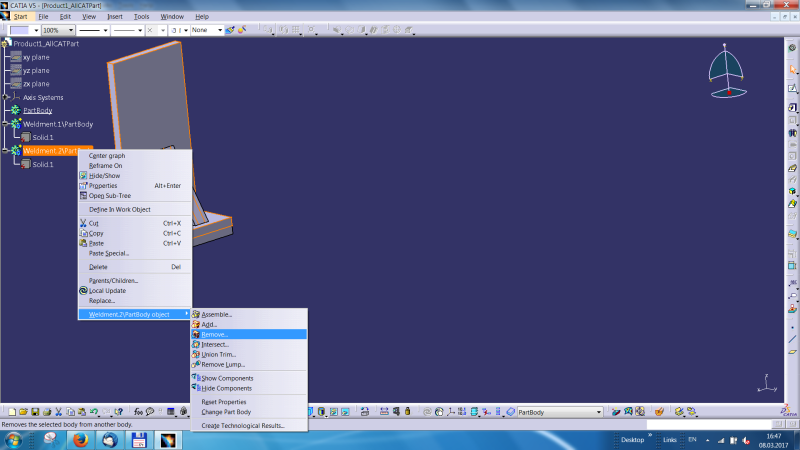This screenshot has width=800, height=450.
Task: Click the Assemble boolean icon in the submenu
Action: pos(196,314)
